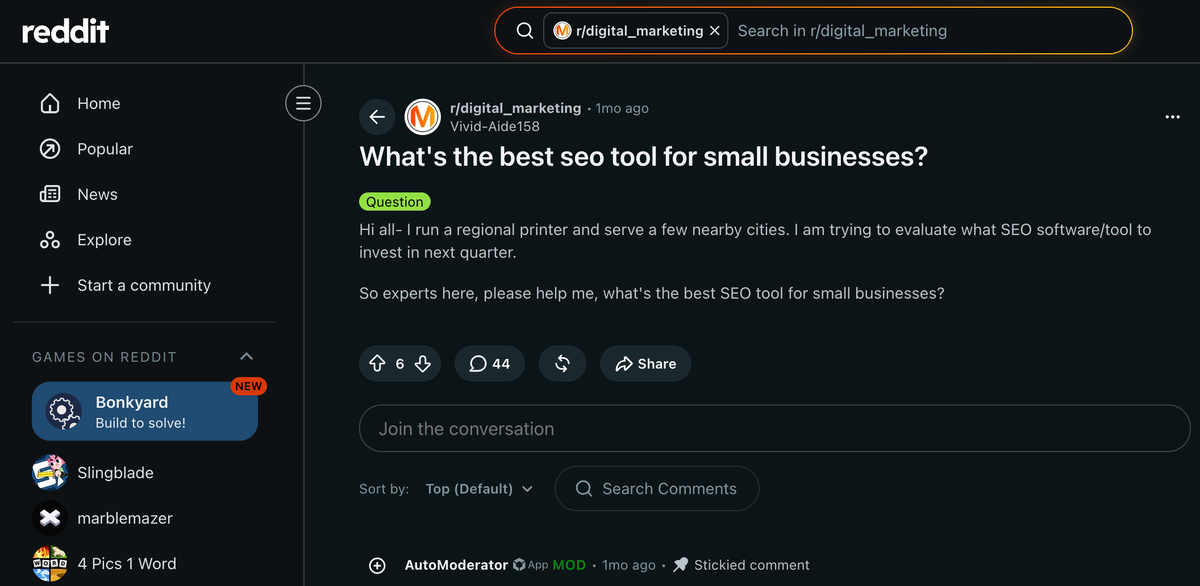
Task: Open the Sort by Top (Default) dropdown
Action: click(479, 489)
